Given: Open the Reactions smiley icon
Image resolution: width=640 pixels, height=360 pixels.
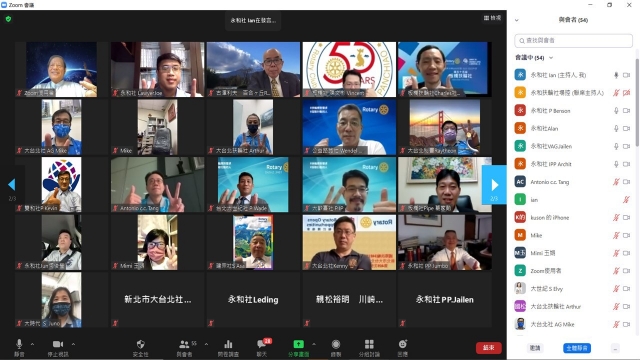Looking at the screenshot, I should 402,344.
